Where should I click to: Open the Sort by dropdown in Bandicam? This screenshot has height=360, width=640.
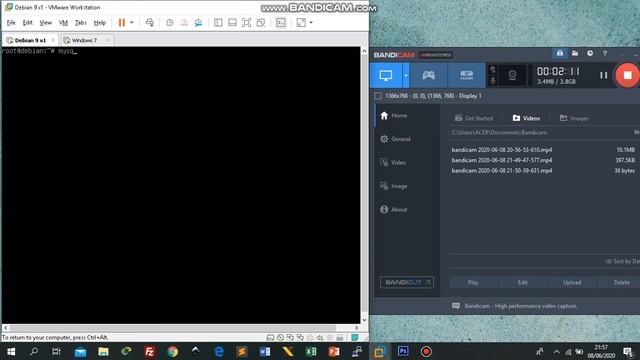pyautogui.click(x=622, y=261)
